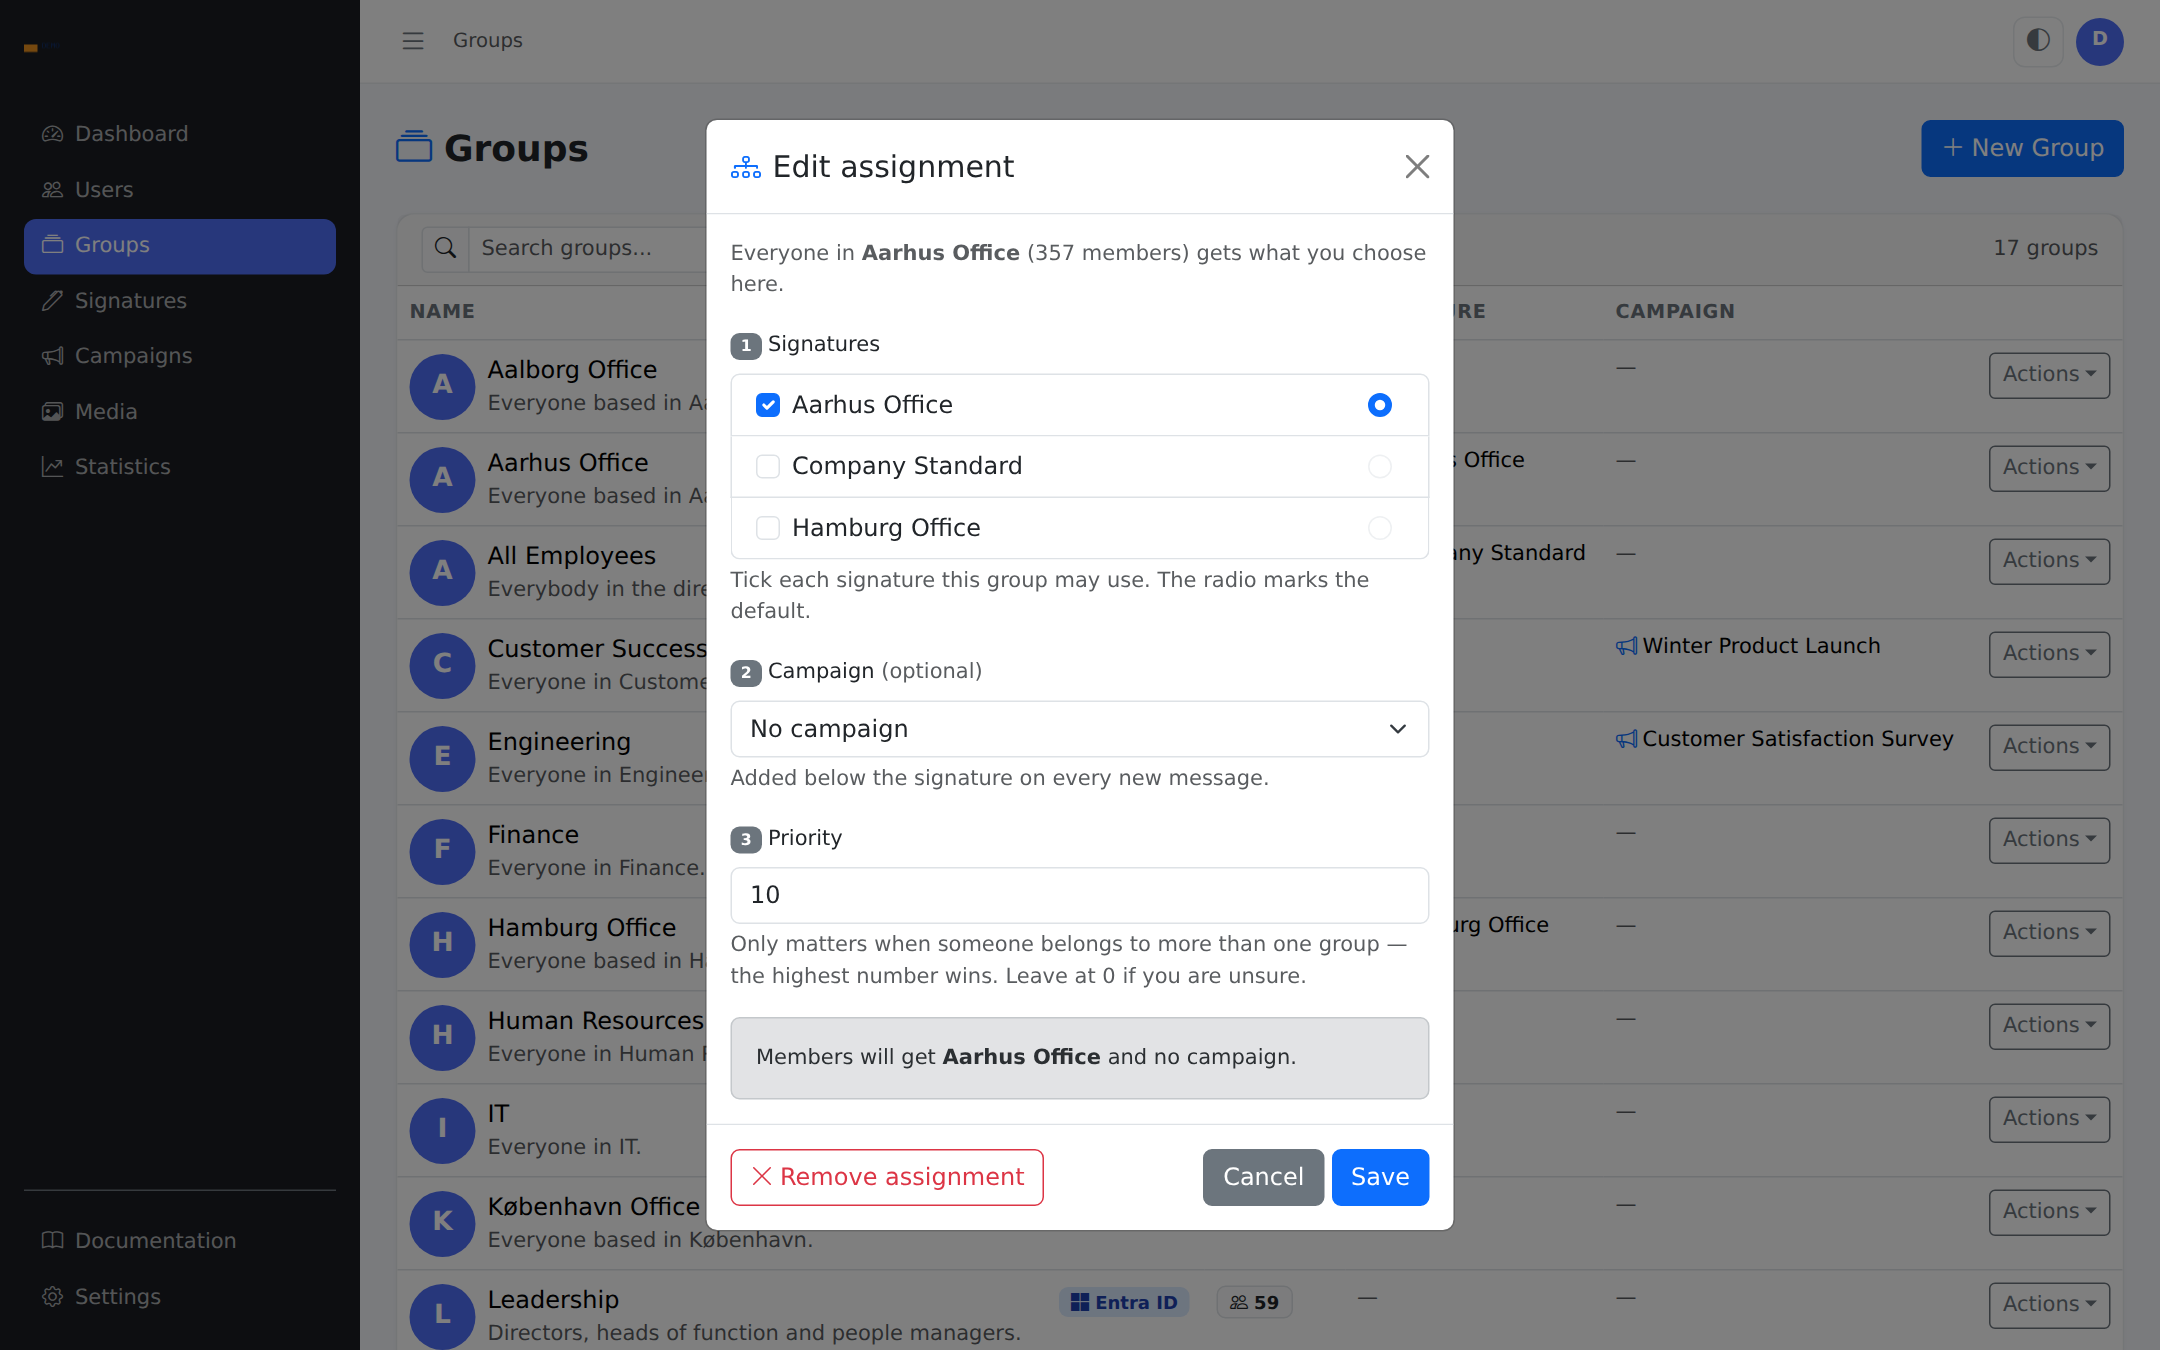Save the assignment changes
Image resolution: width=2160 pixels, height=1350 pixels.
coord(1380,1177)
